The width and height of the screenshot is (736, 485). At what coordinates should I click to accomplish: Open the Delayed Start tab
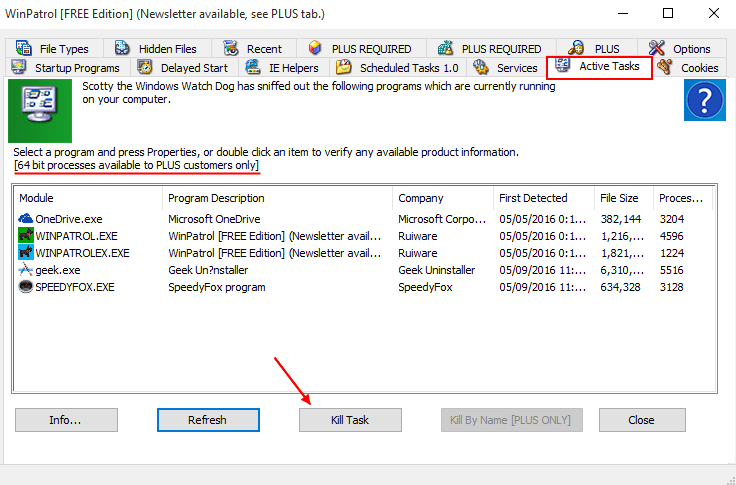coord(185,68)
